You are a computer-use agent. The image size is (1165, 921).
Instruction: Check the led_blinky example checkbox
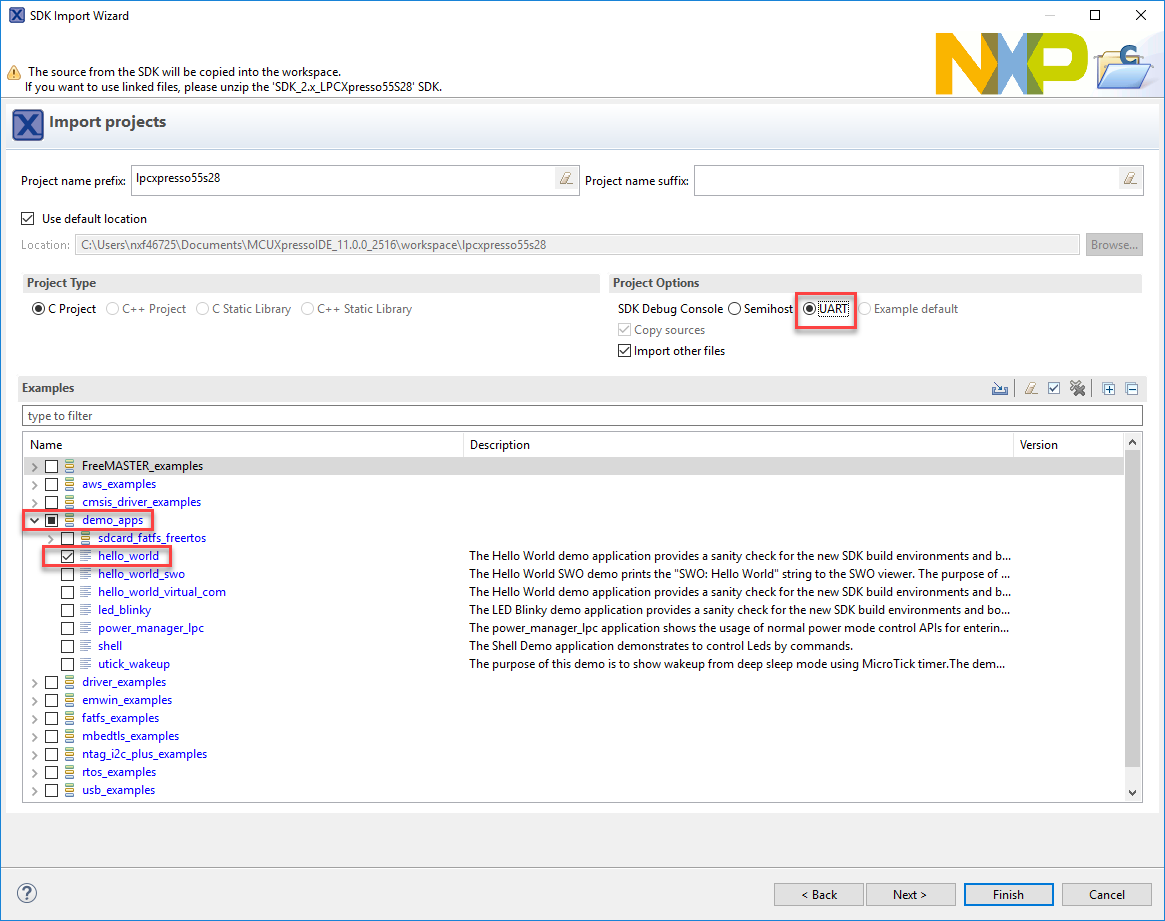tap(67, 610)
